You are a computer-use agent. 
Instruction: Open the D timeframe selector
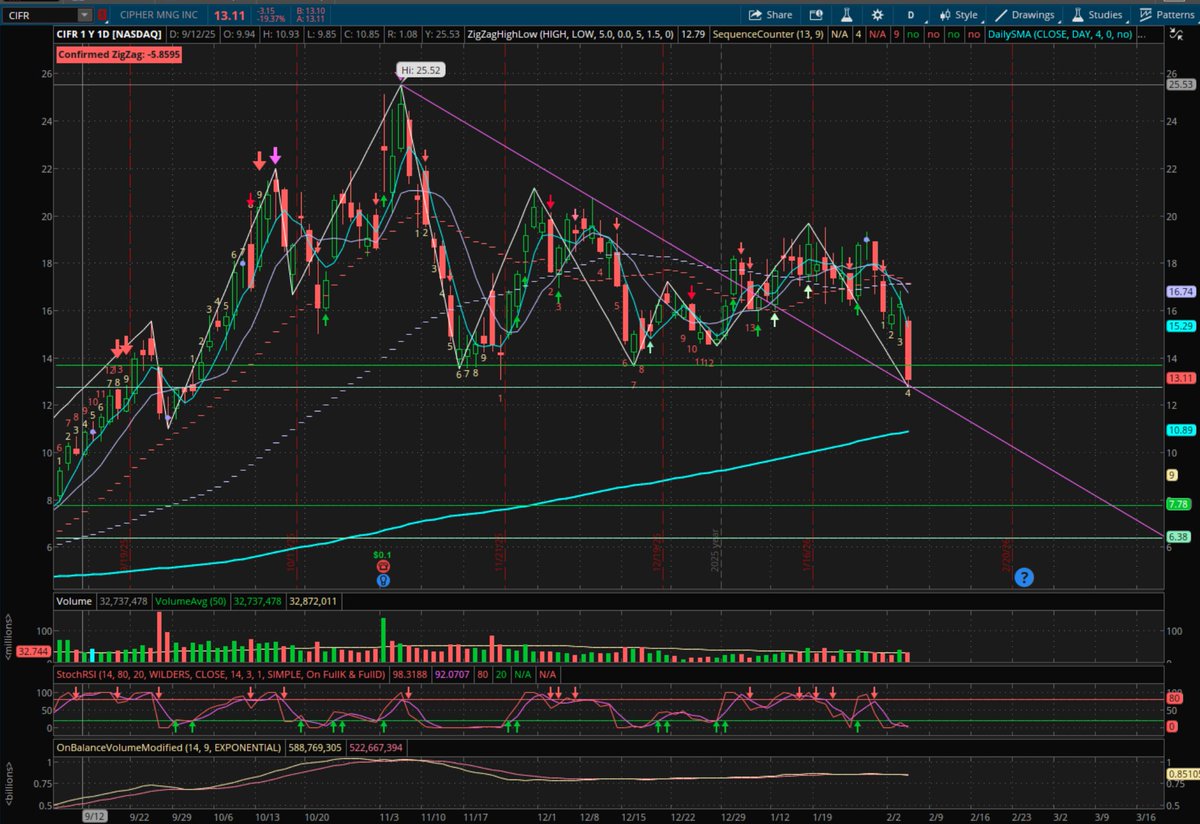coord(911,15)
